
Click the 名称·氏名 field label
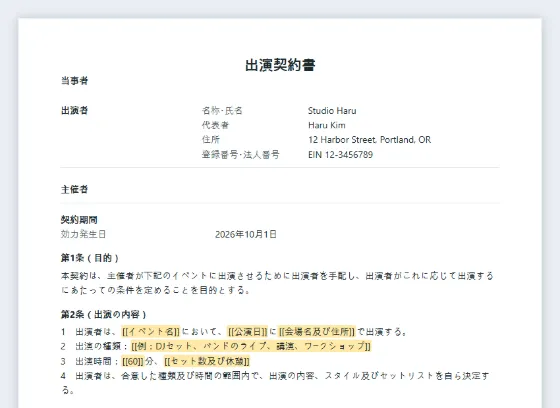[x=222, y=110]
